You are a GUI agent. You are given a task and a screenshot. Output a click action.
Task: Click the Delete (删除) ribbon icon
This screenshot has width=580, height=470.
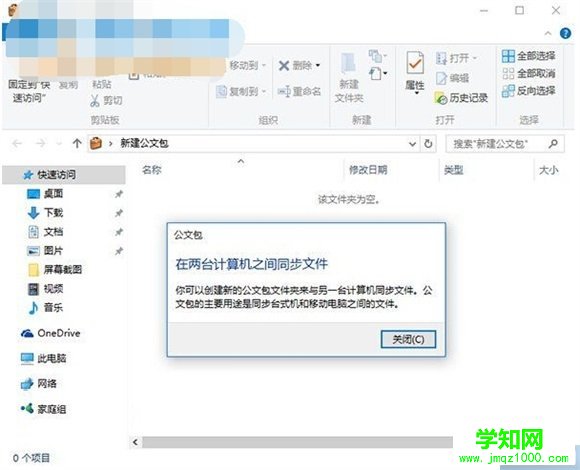tap(284, 66)
